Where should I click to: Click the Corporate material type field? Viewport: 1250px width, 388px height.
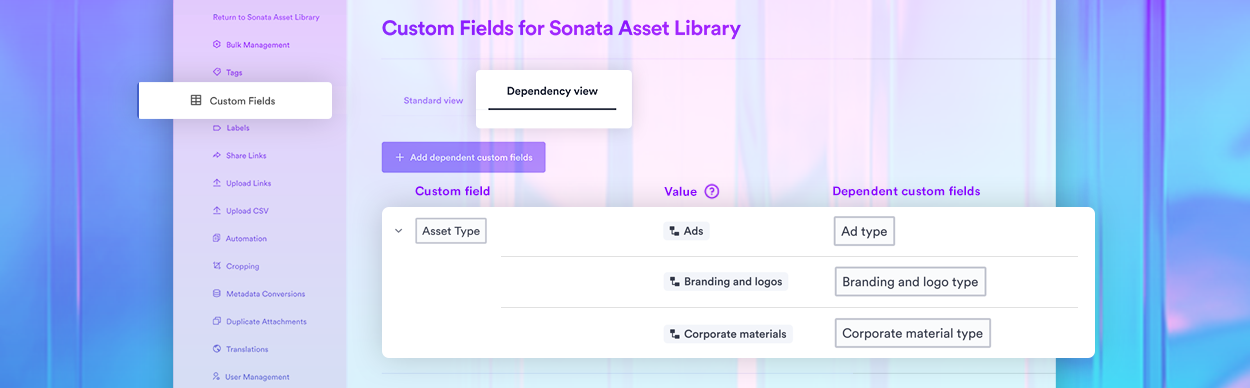912,333
